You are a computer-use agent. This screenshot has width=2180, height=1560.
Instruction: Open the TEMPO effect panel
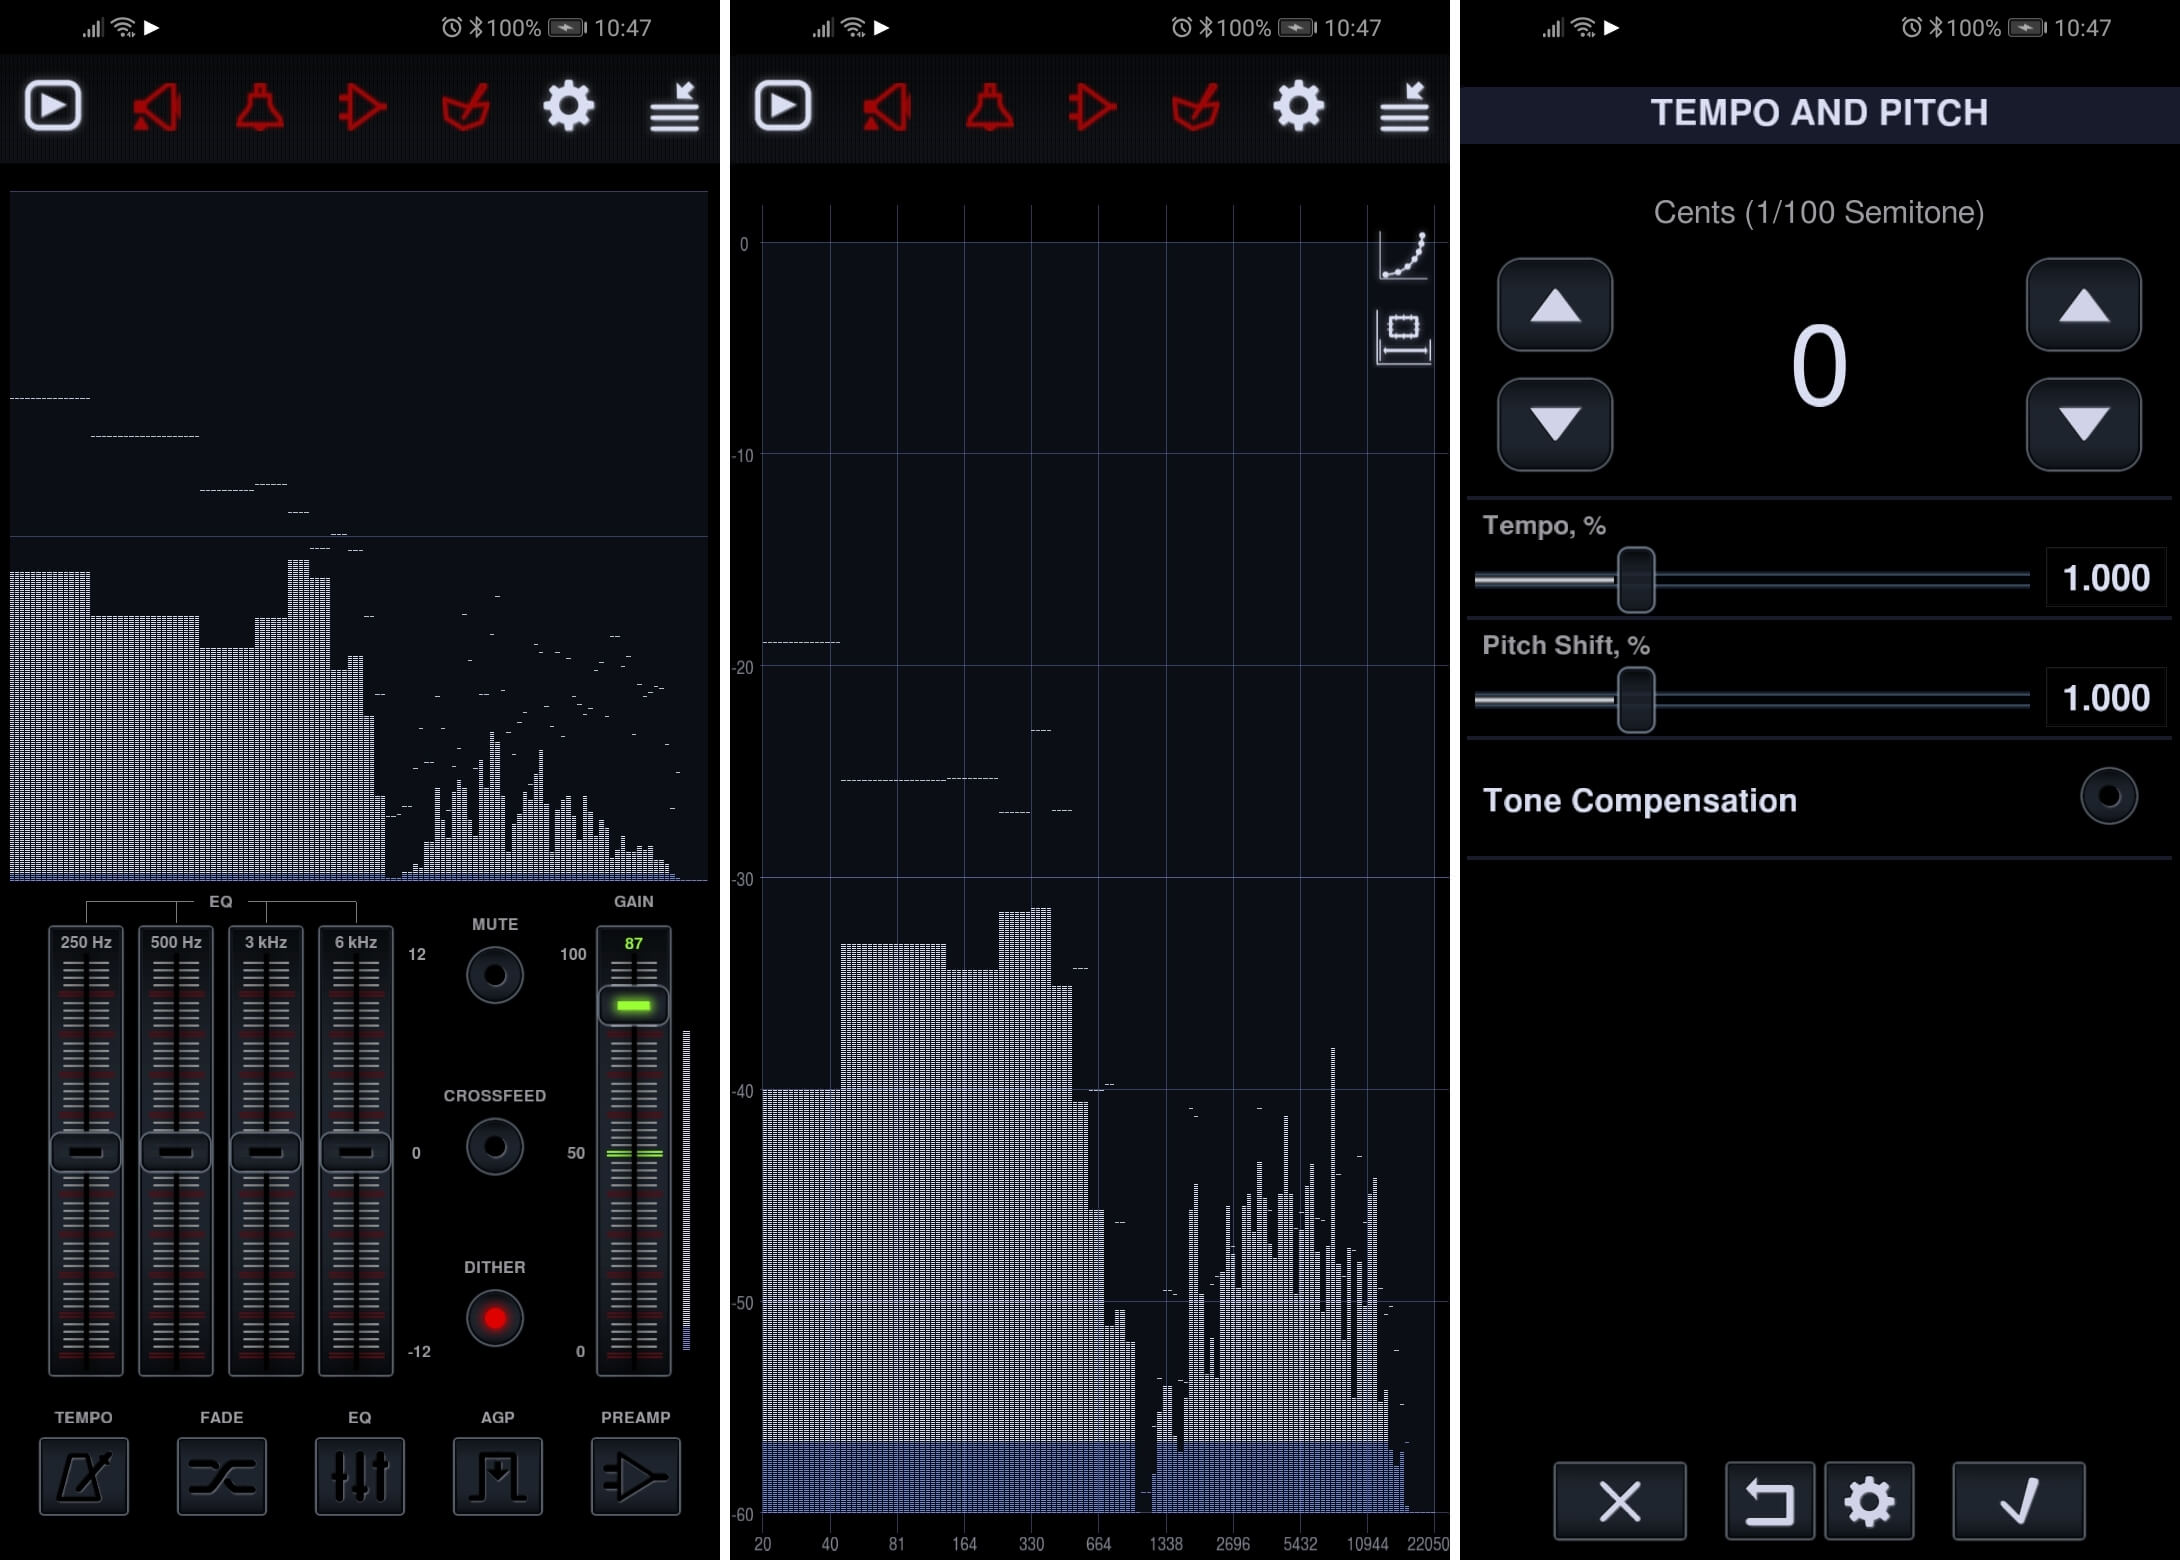click(x=83, y=1476)
